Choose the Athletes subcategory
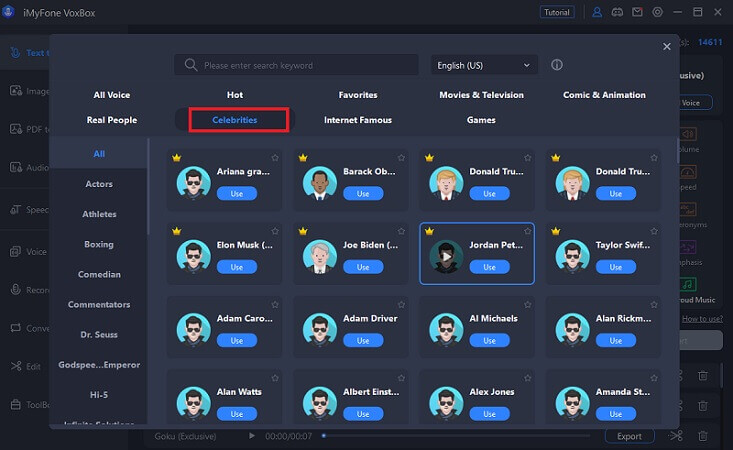This screenshot has height=450, width=733. (99, 214)
